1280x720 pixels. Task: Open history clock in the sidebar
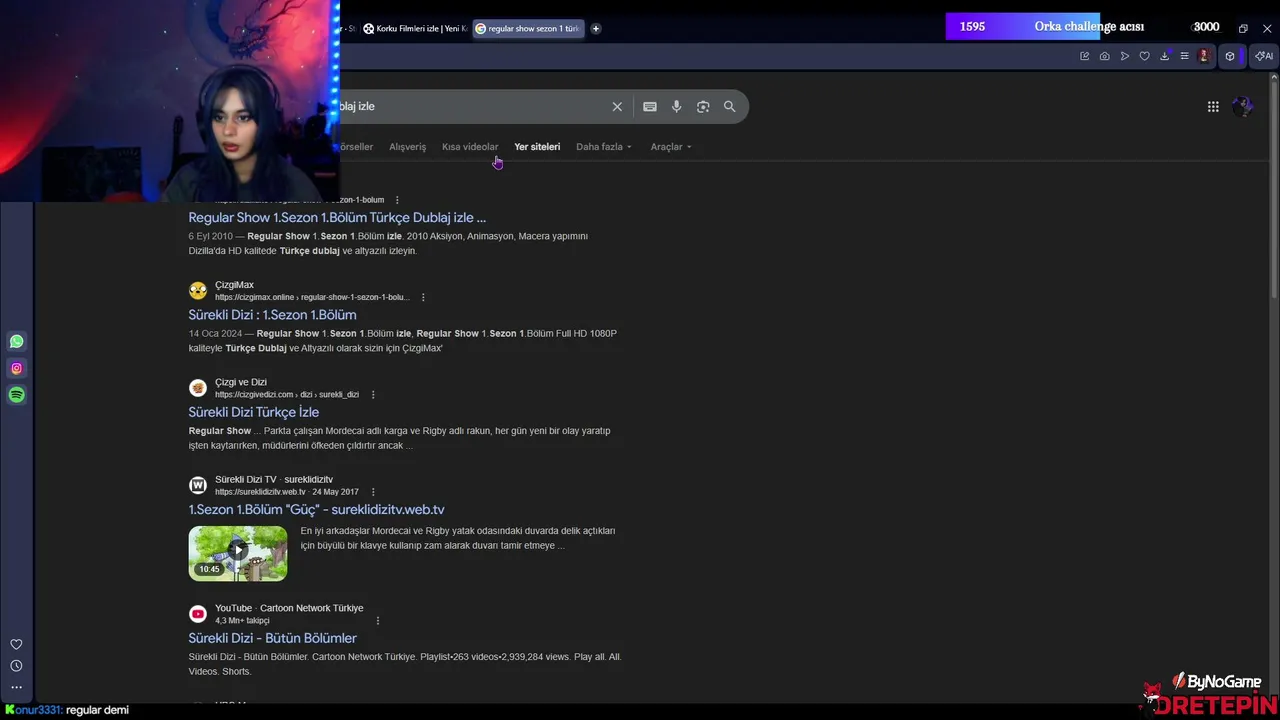coord(16,666)
